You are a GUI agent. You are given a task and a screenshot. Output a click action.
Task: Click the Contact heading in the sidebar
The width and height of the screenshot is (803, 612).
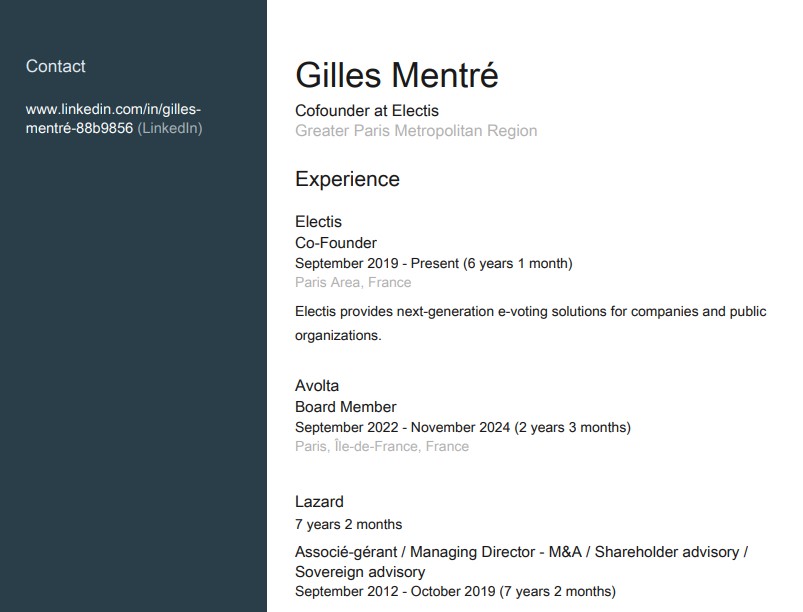point(56,67)
